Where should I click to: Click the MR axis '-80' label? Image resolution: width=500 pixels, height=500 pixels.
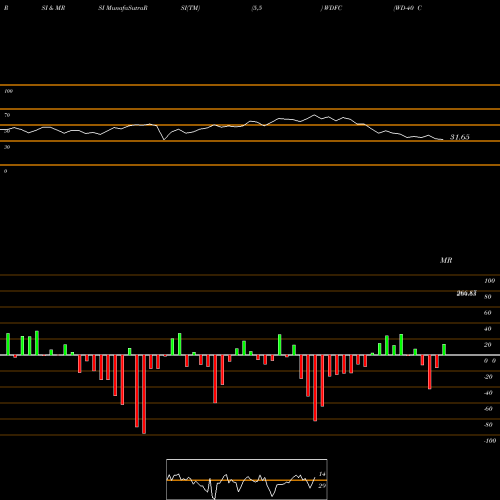[x=488, y=425]
